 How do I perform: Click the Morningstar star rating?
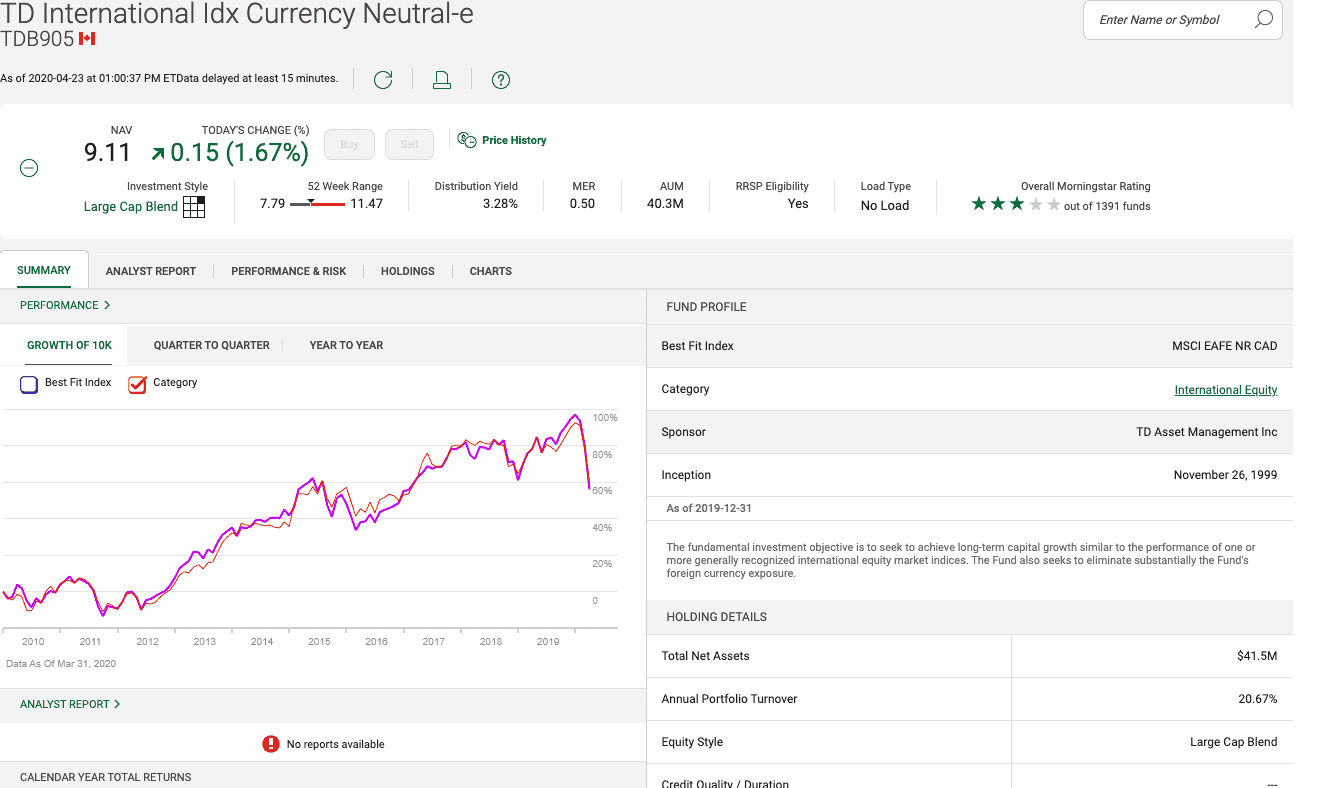tap(1015, 204)
